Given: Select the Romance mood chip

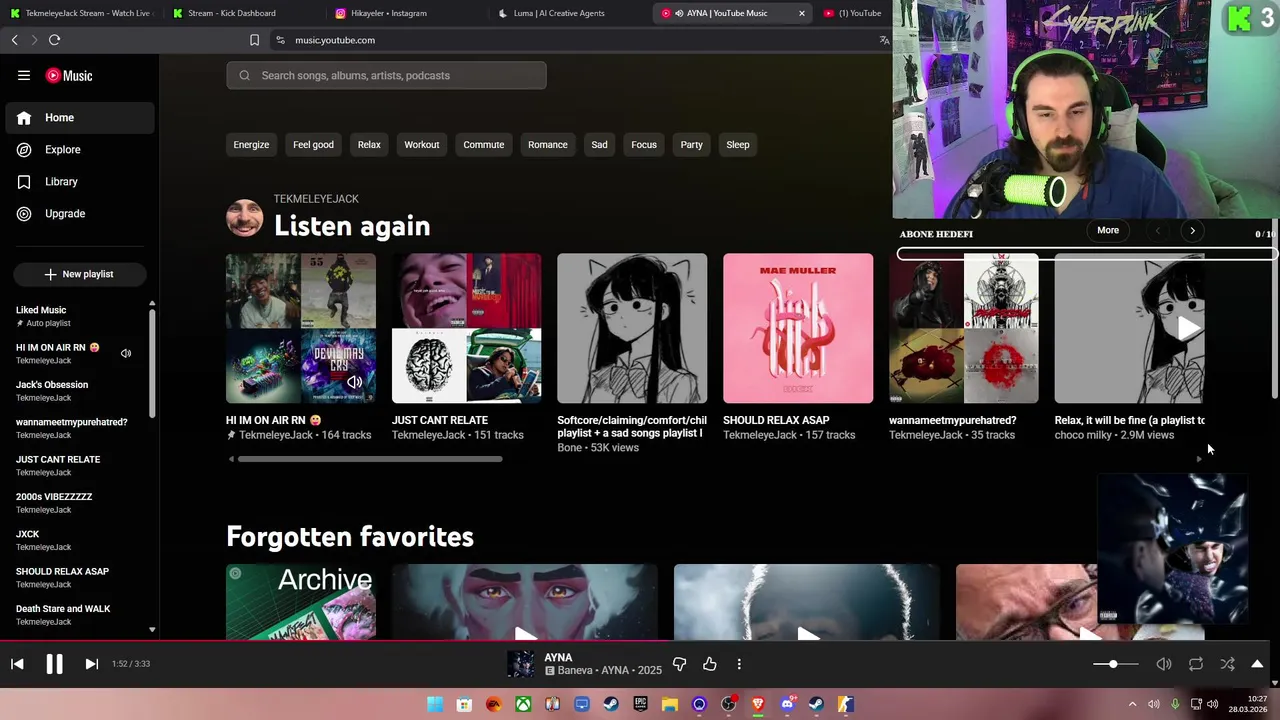Looking at the screenshot, I should coord(548,145).
